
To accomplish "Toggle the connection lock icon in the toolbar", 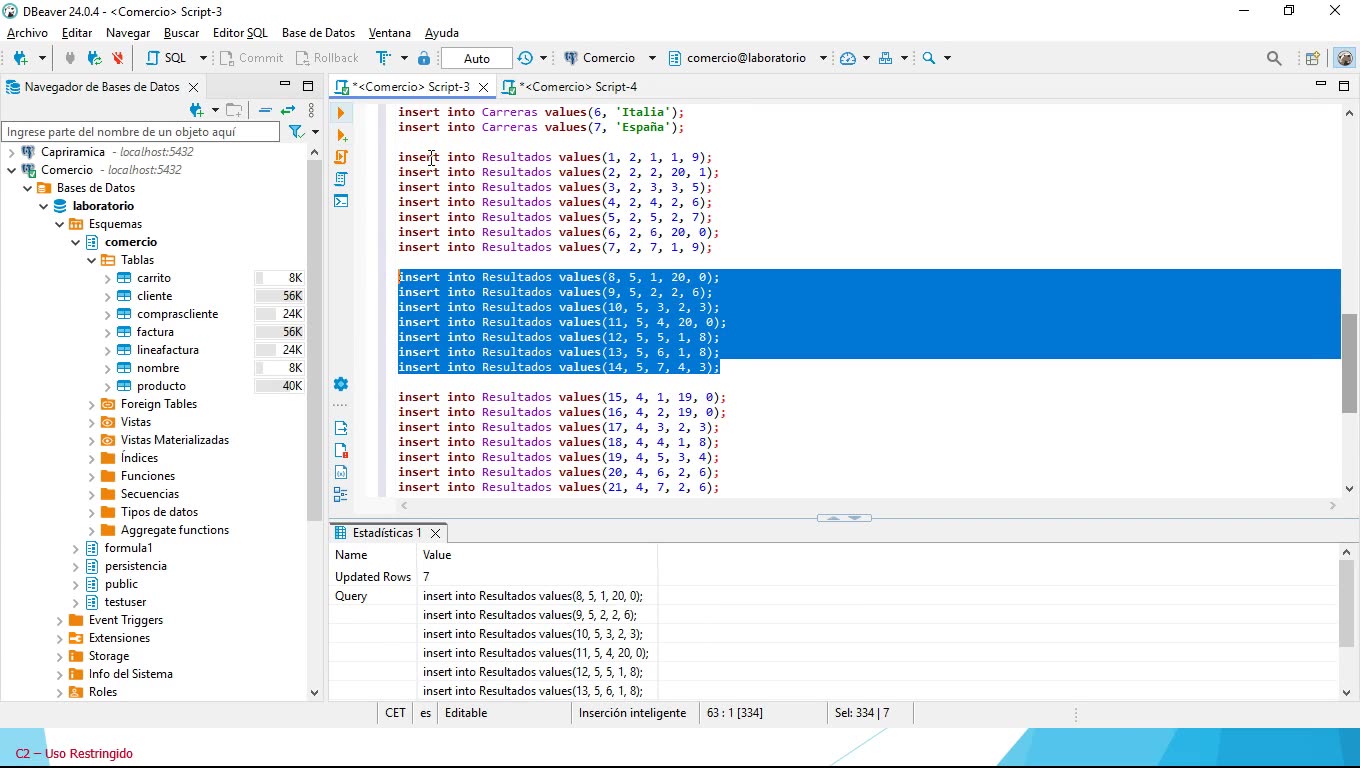I will (x=424, y=57).
